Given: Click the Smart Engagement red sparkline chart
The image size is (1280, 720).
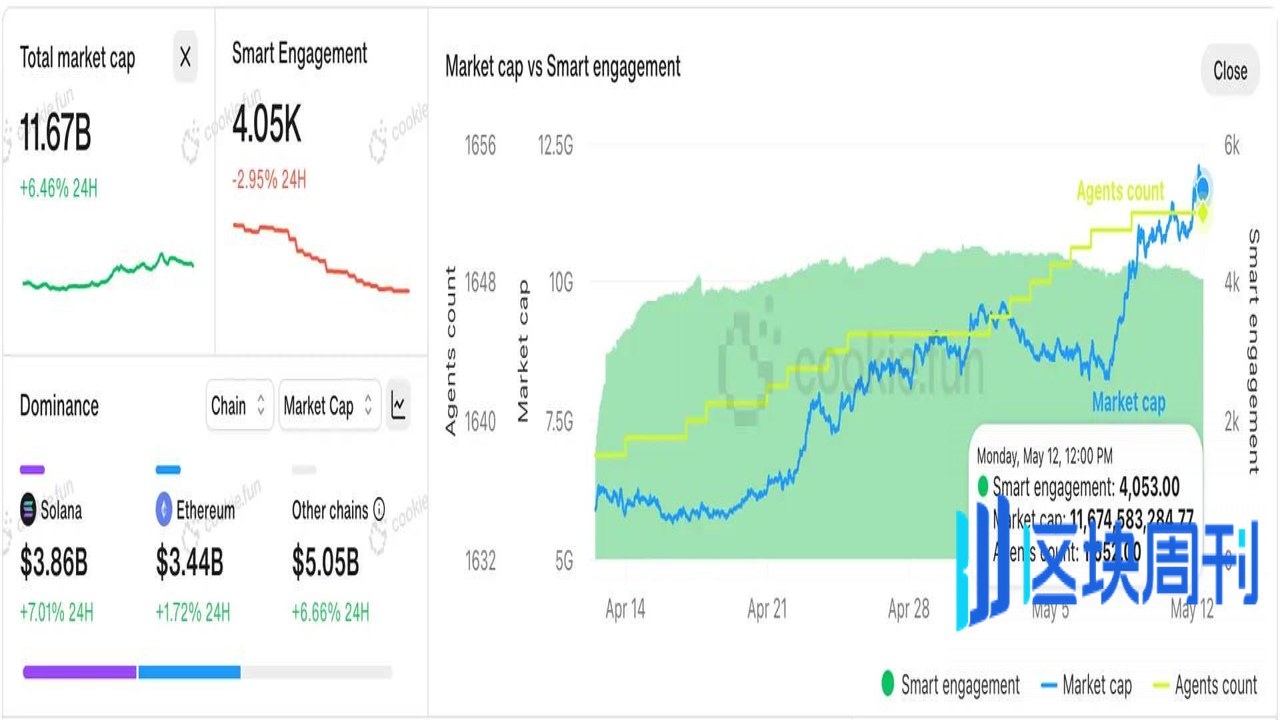Looking at the screenshot, I should click(x=321, y=258).
